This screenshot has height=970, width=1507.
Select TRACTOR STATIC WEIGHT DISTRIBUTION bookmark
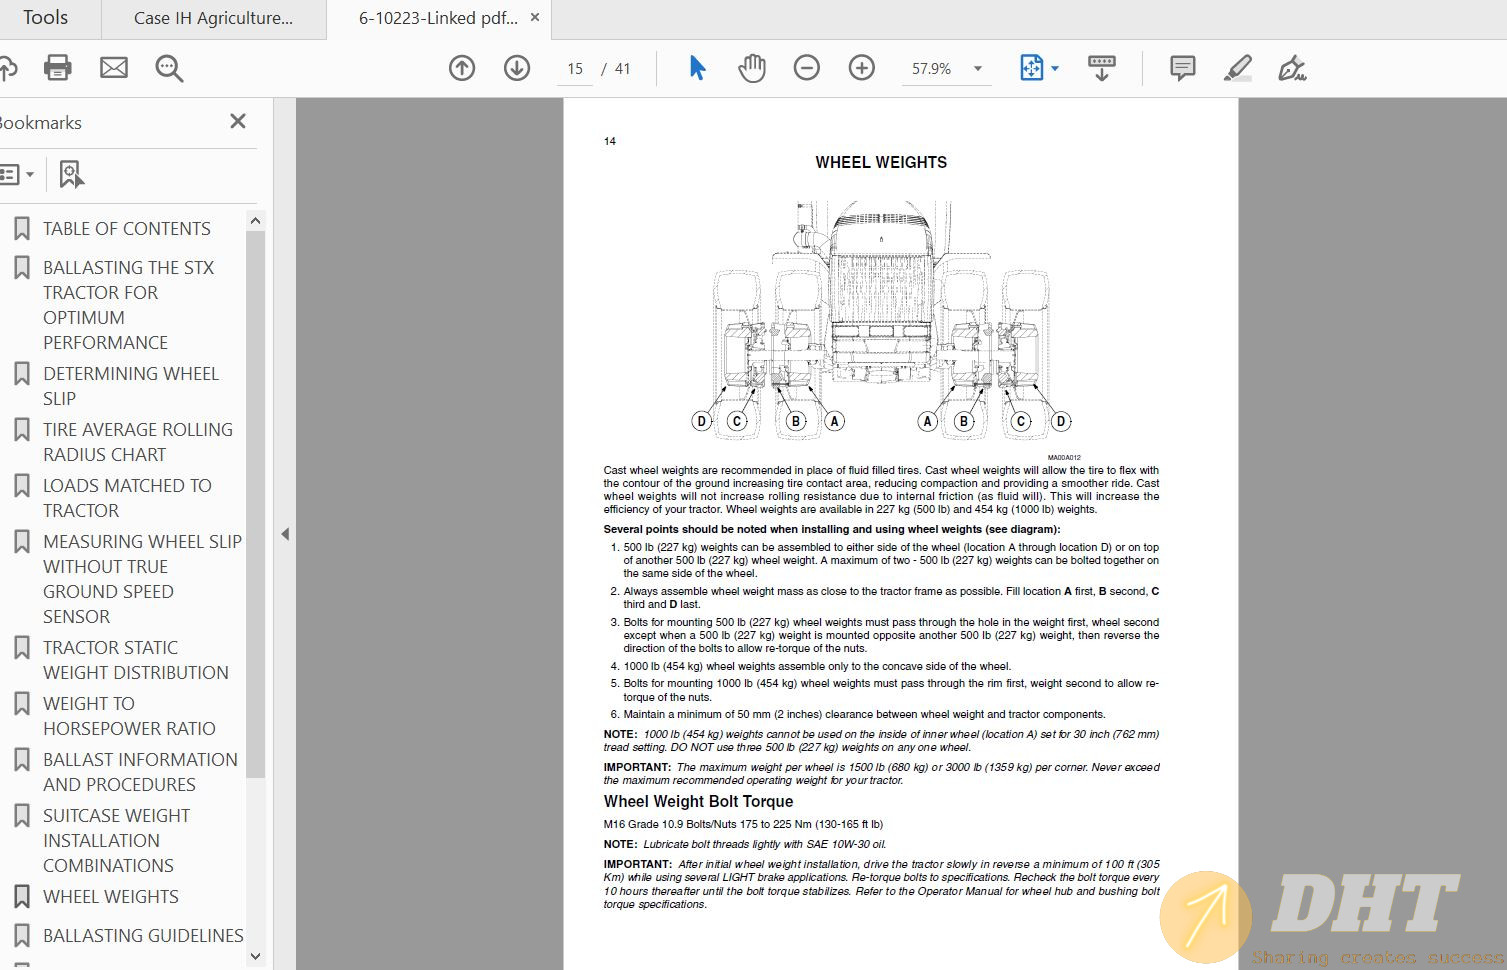pyautogui.click(x=135, y=660)
